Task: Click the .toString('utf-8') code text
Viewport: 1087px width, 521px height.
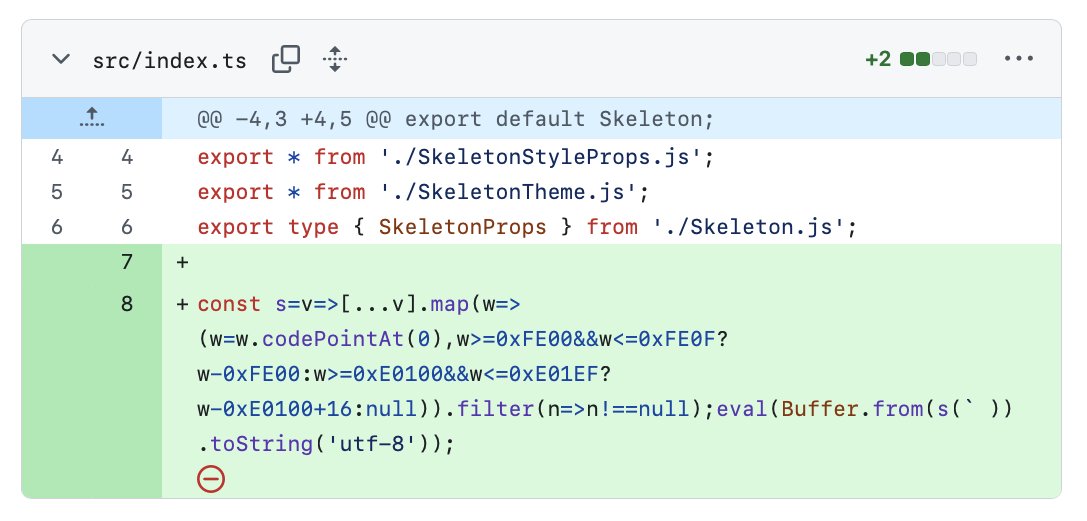Action: 319,443
